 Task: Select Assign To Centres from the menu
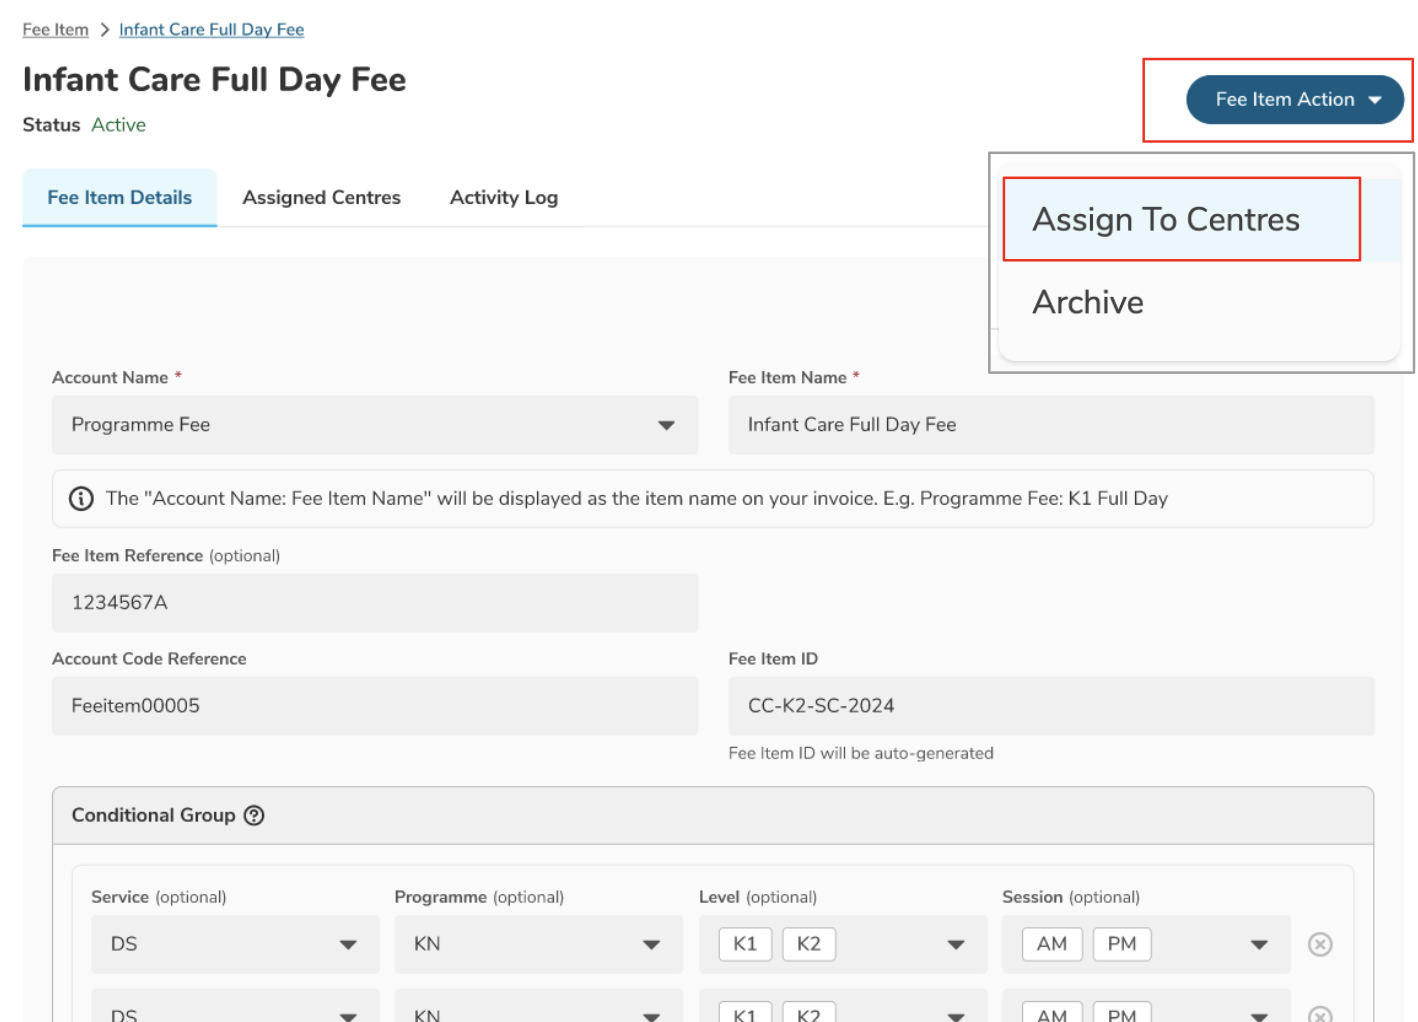coord(1165,220)
